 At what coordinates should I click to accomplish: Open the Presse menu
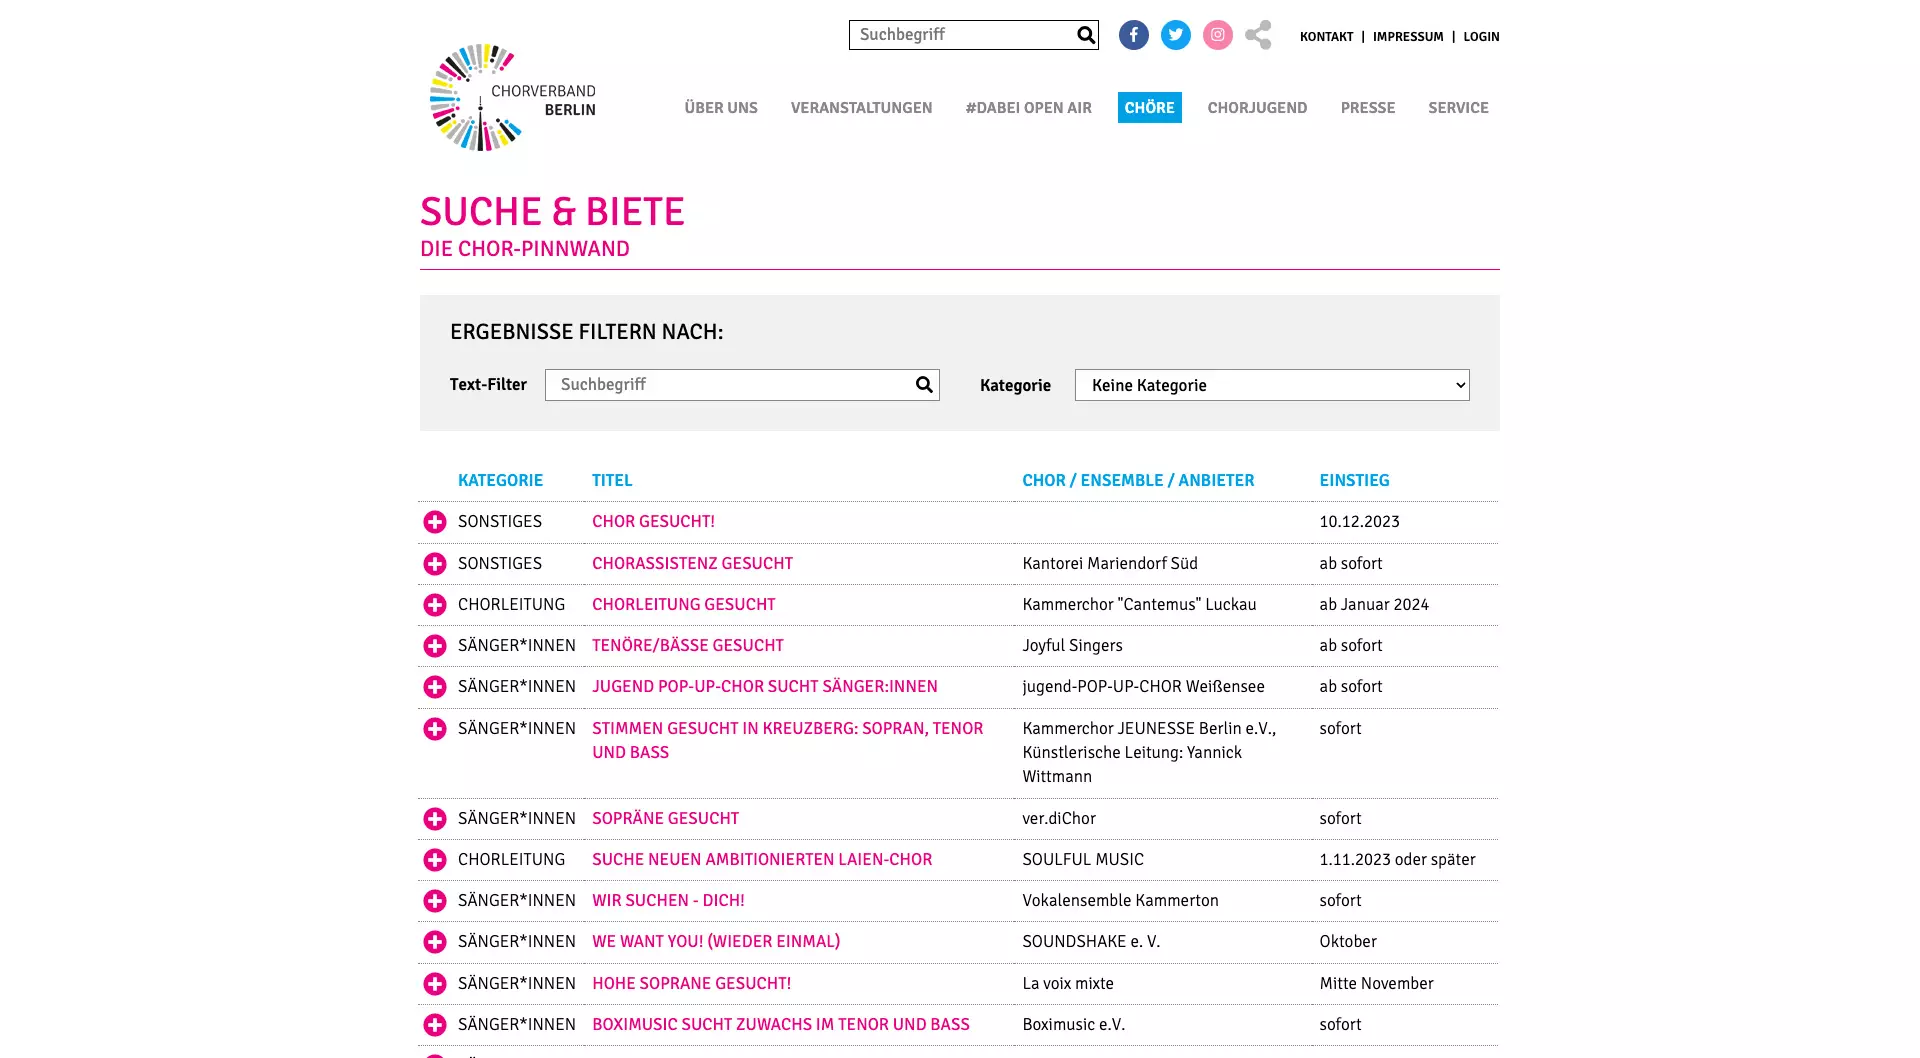pyautogui.click(x=1367, y=108)
